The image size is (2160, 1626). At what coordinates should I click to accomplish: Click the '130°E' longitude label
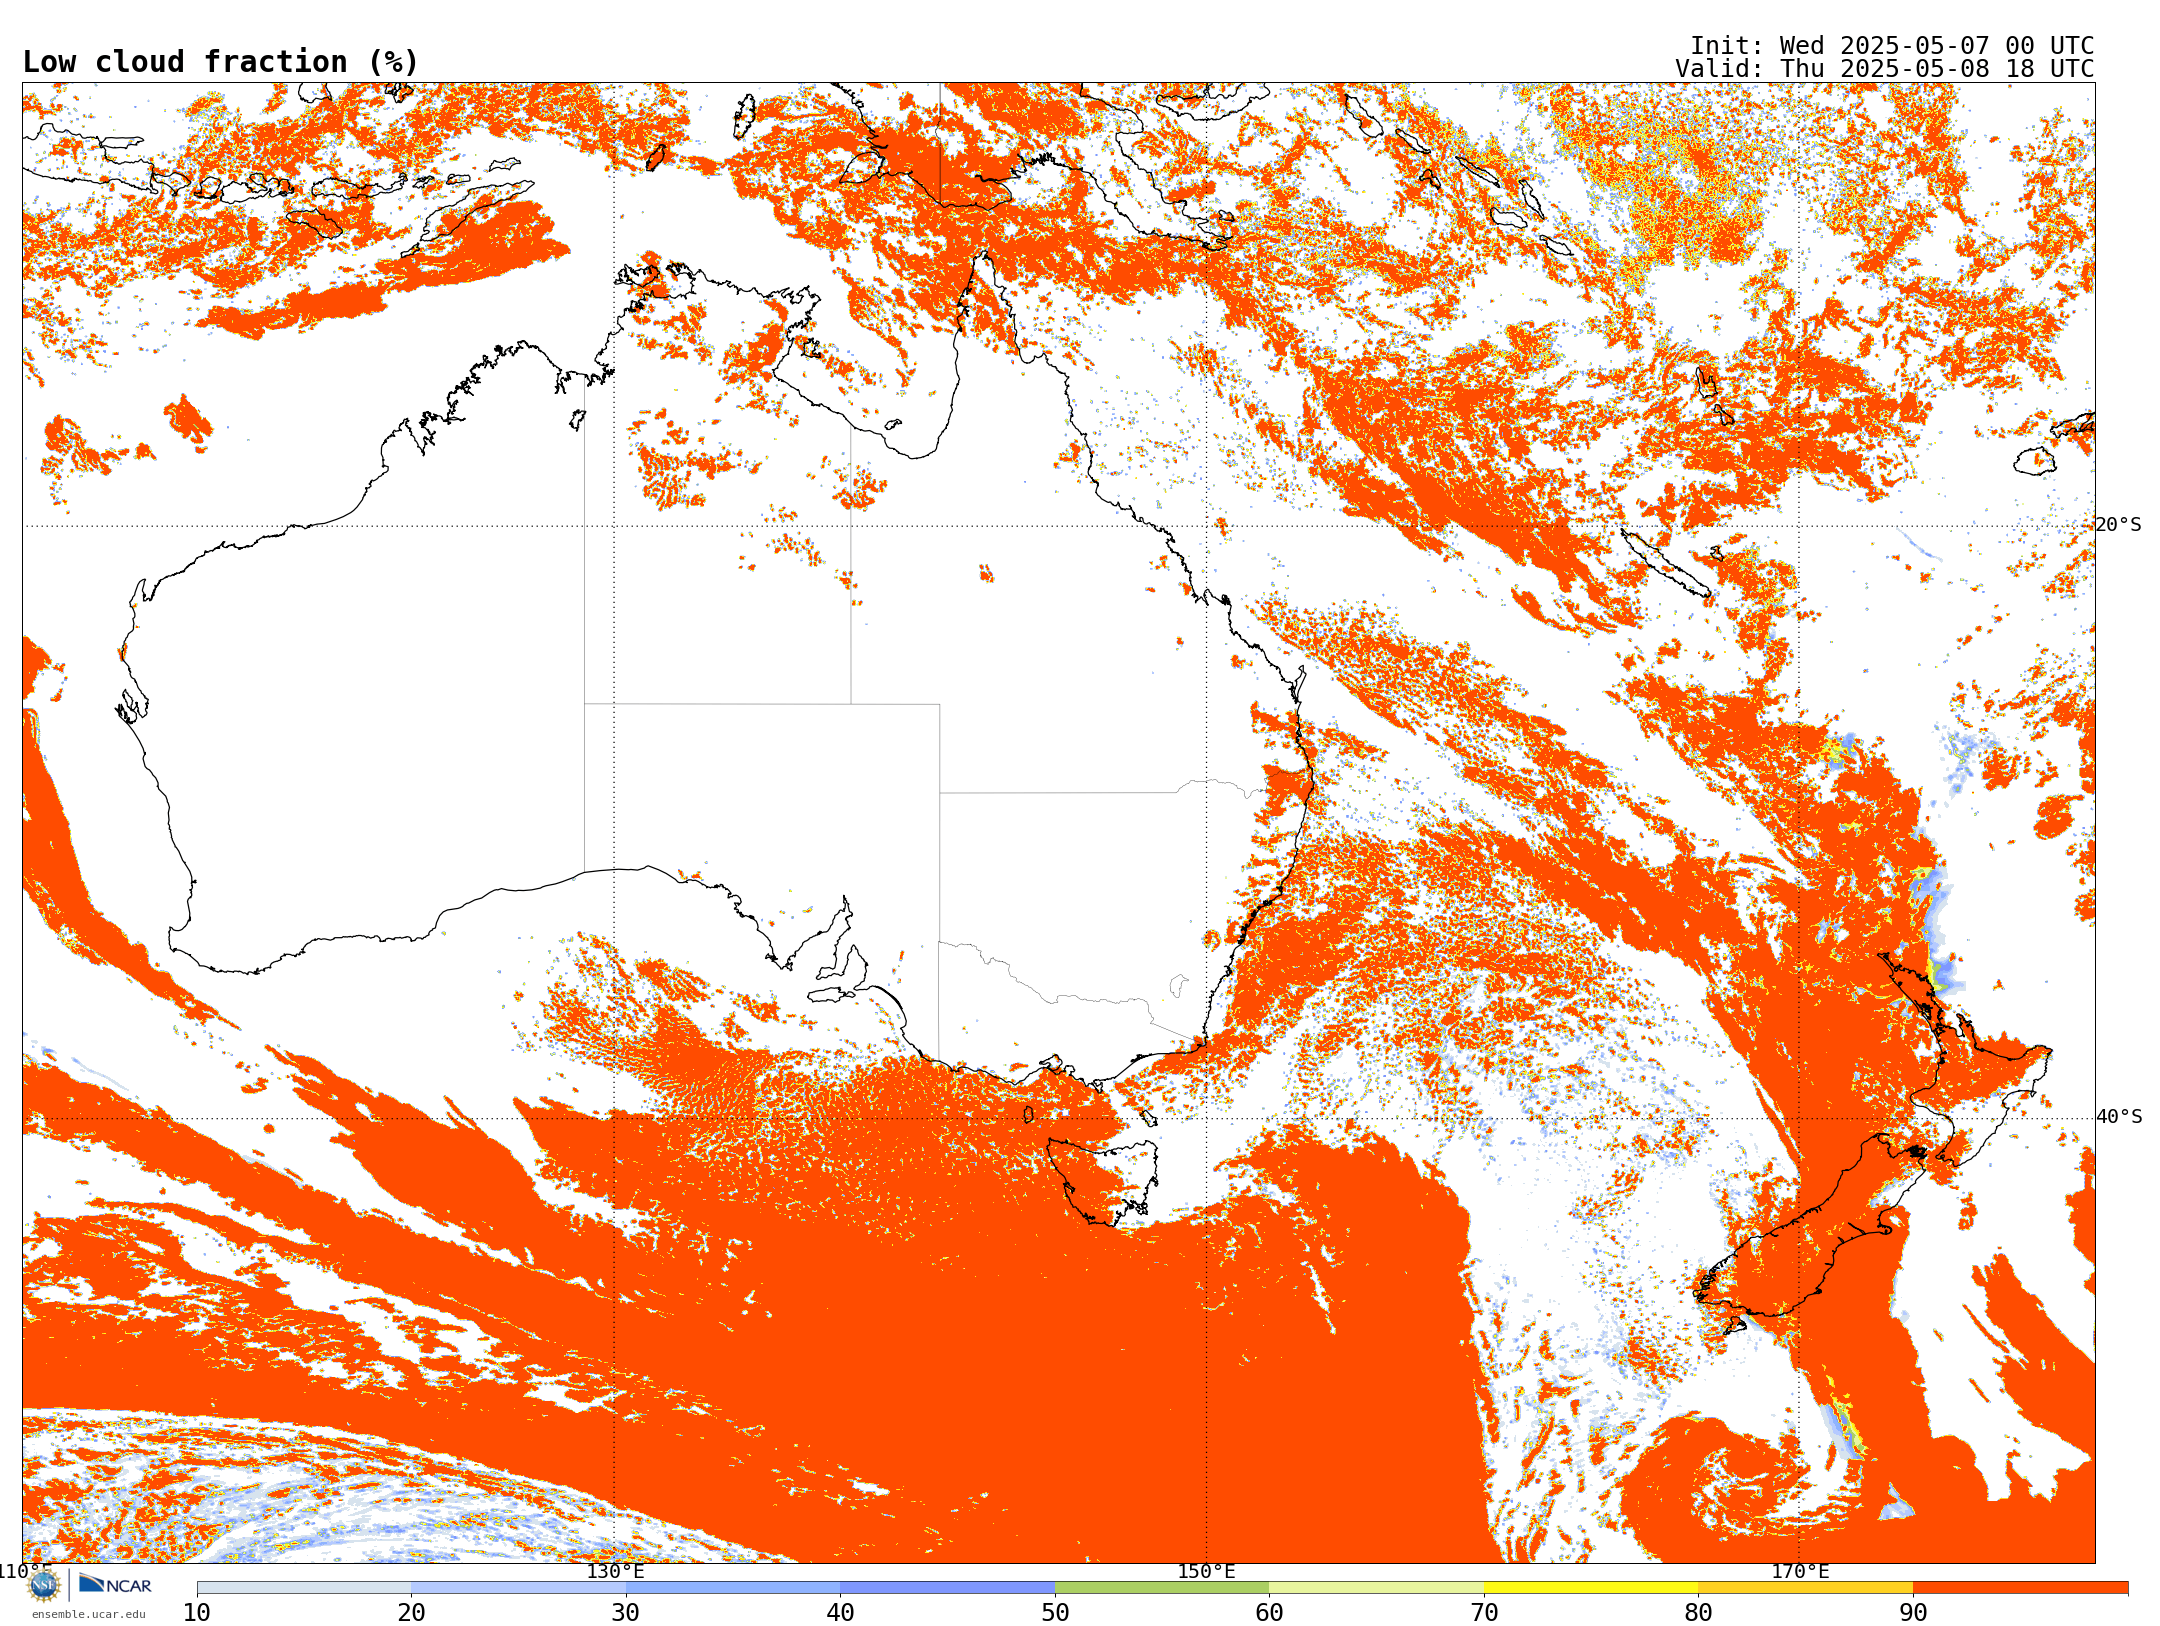615,1571
